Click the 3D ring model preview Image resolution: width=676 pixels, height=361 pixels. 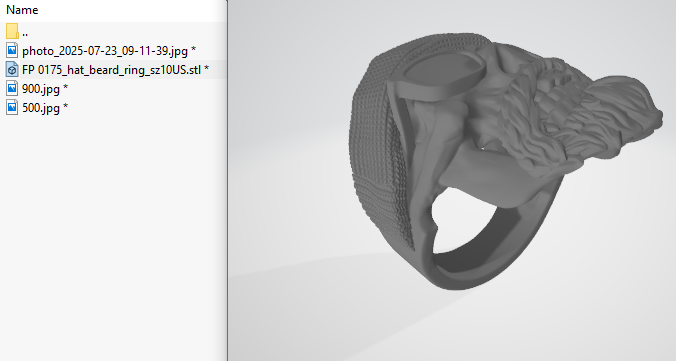[x=505, y=160]
